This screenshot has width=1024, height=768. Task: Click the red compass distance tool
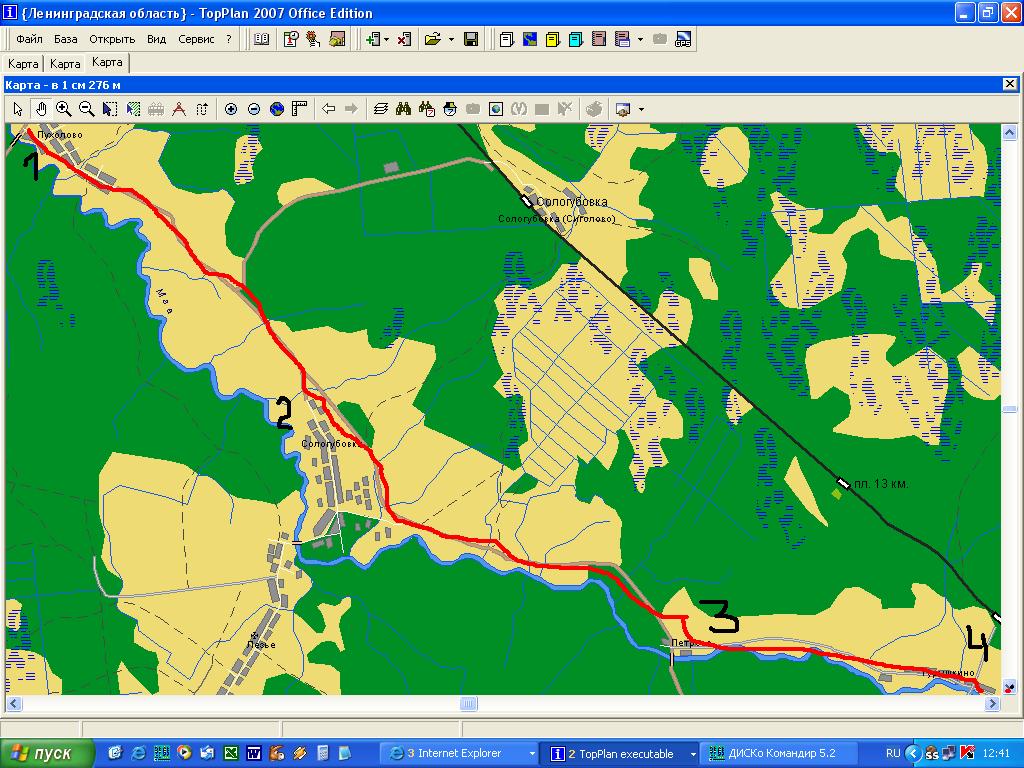coord(179,109)
